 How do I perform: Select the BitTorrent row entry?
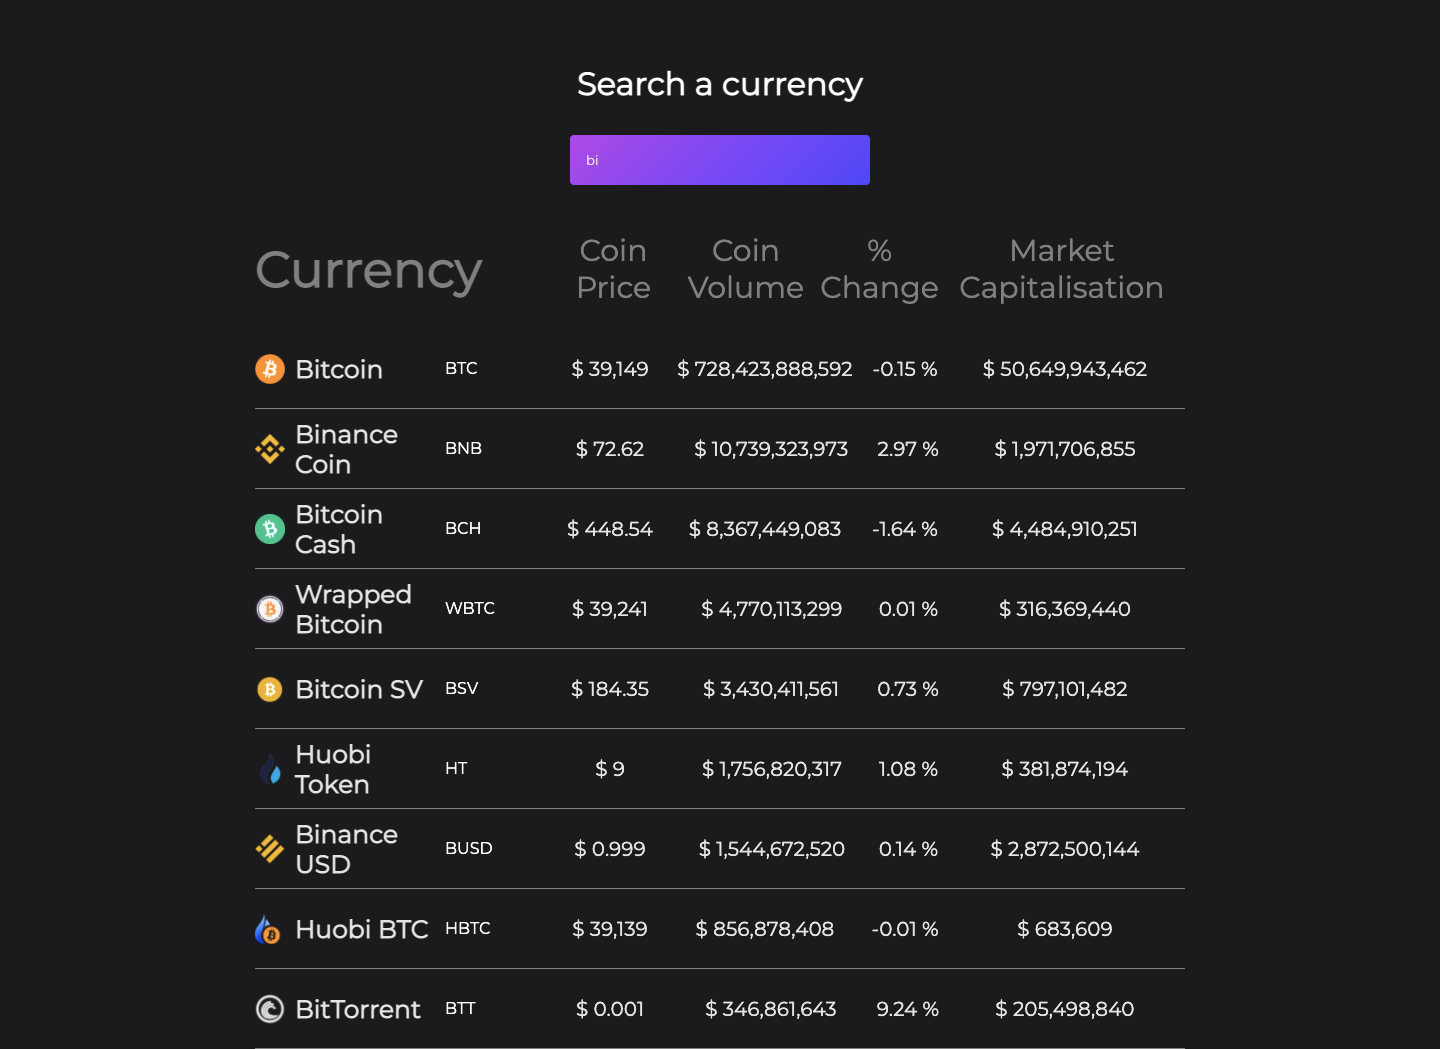click(720, 1009)
